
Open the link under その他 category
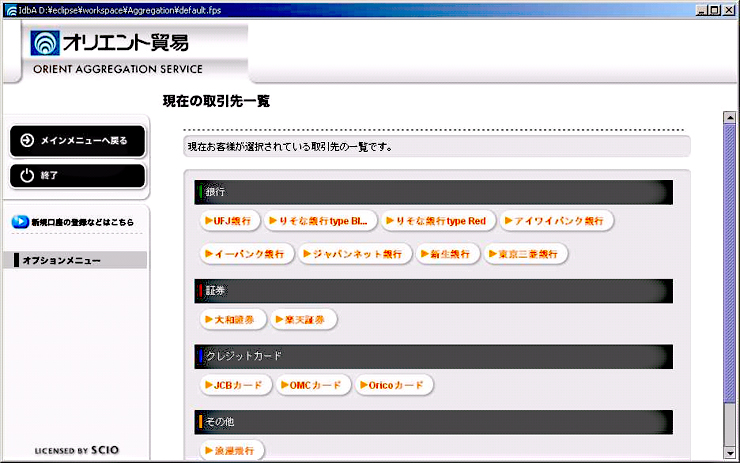tap(232, 450)
